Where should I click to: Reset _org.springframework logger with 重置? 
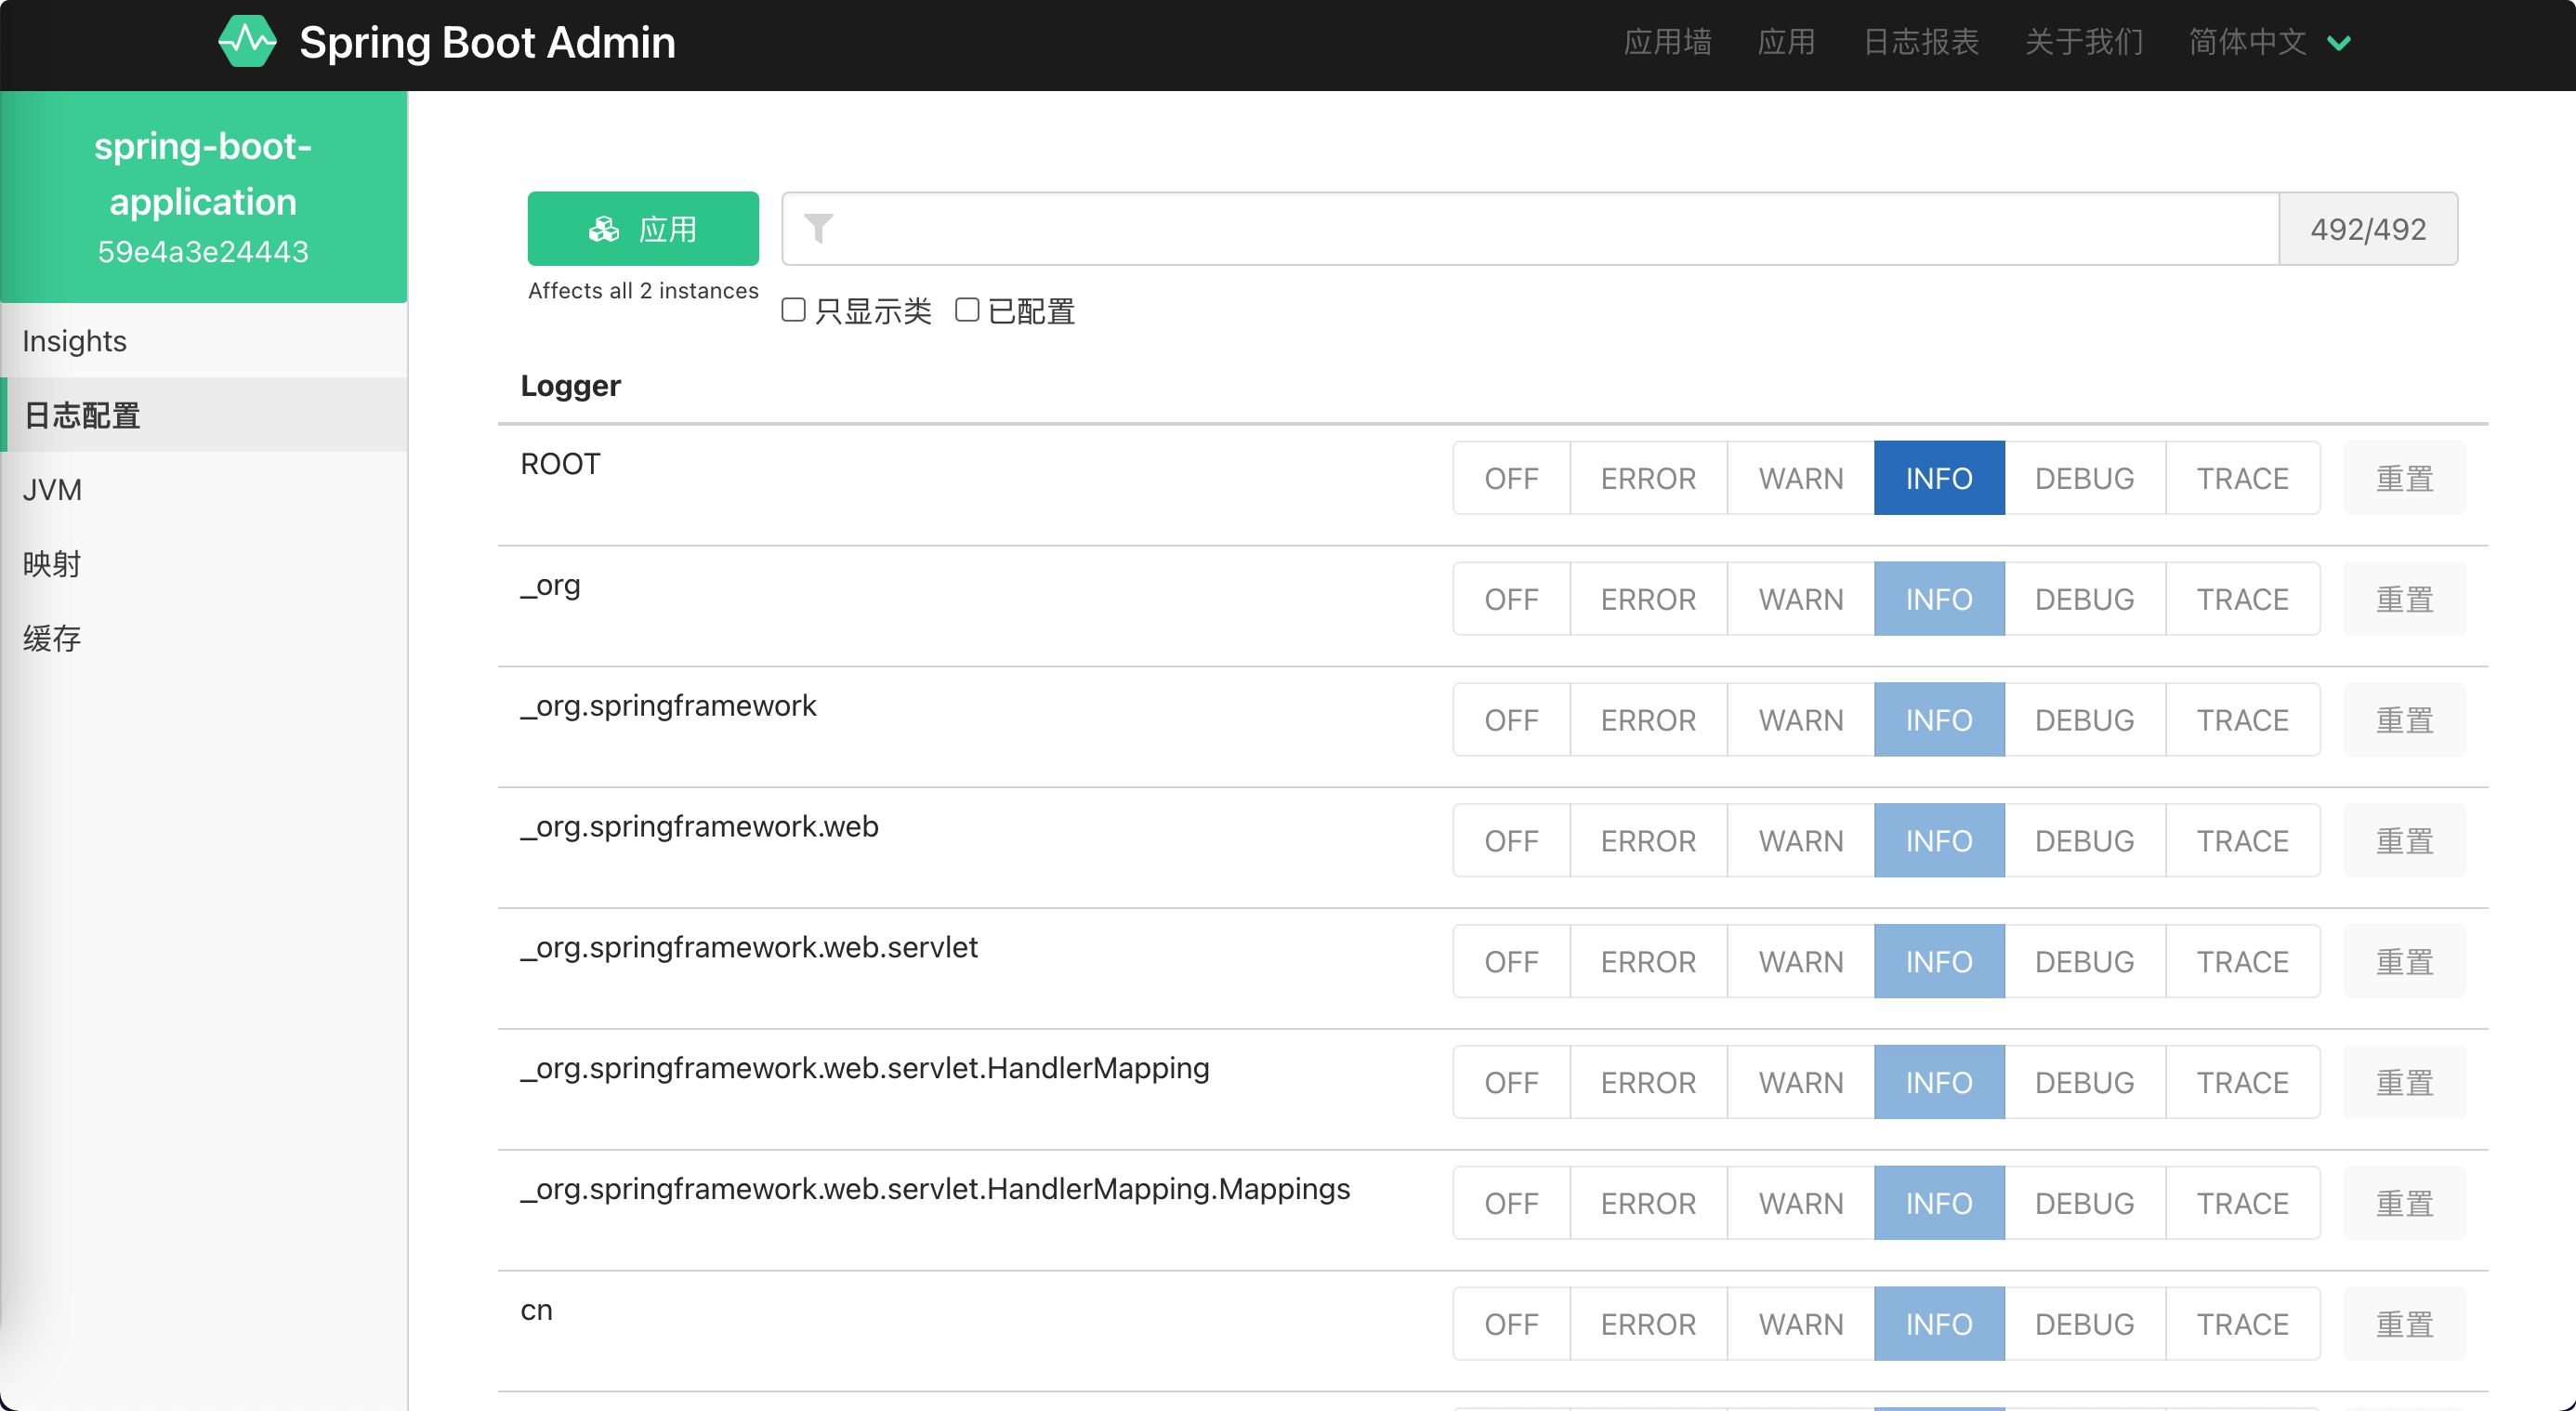click(2404, 720)
